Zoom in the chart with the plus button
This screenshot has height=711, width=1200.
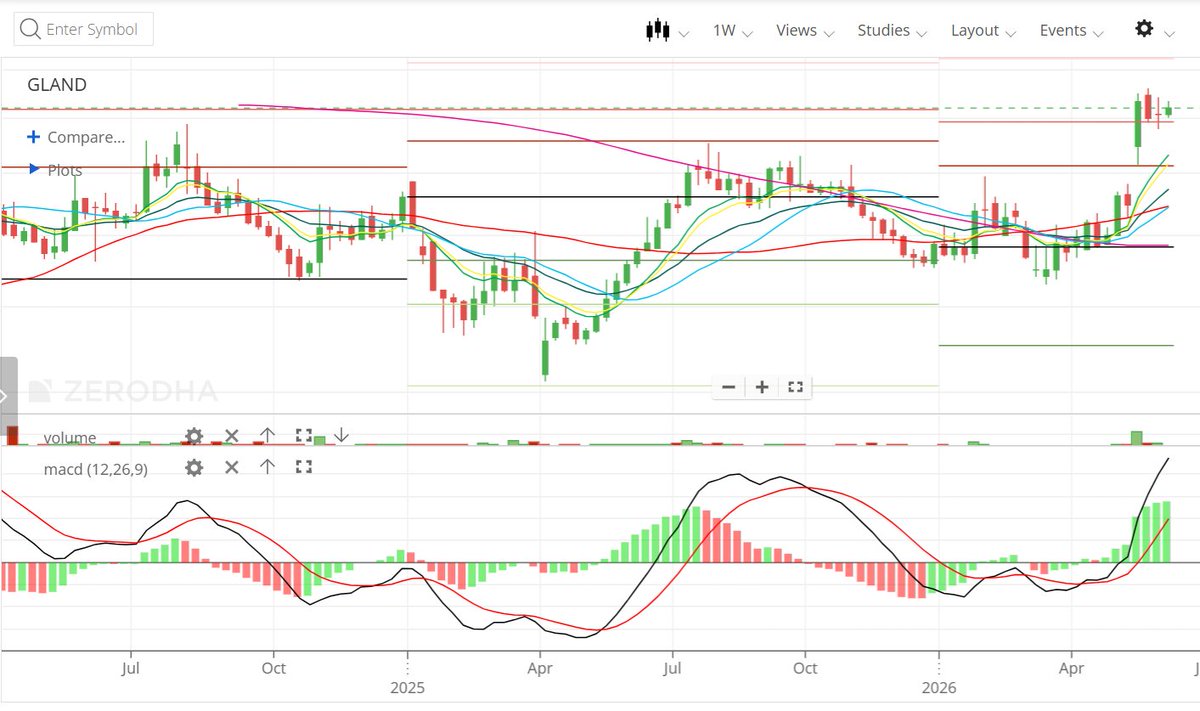click(762, 387)
